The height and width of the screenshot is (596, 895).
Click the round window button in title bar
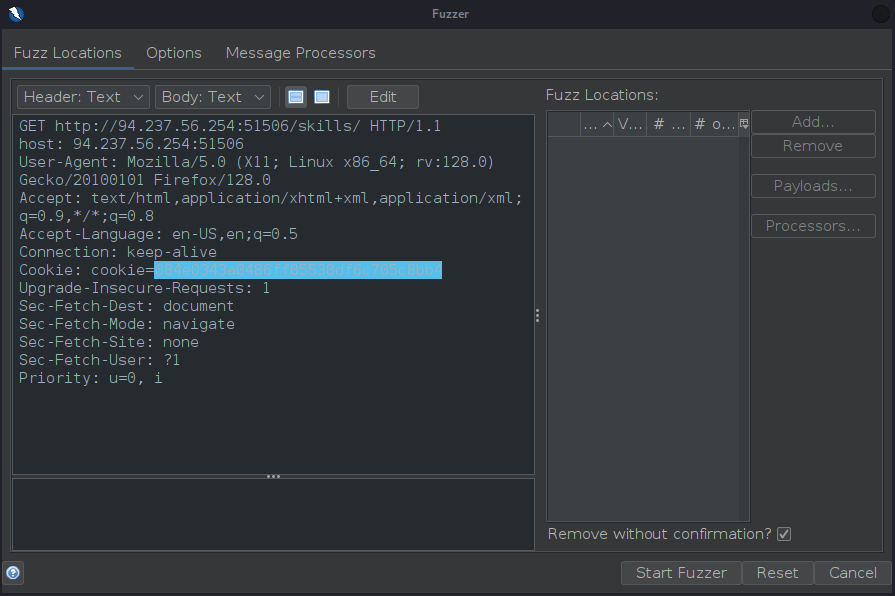[x=877, y=14]
